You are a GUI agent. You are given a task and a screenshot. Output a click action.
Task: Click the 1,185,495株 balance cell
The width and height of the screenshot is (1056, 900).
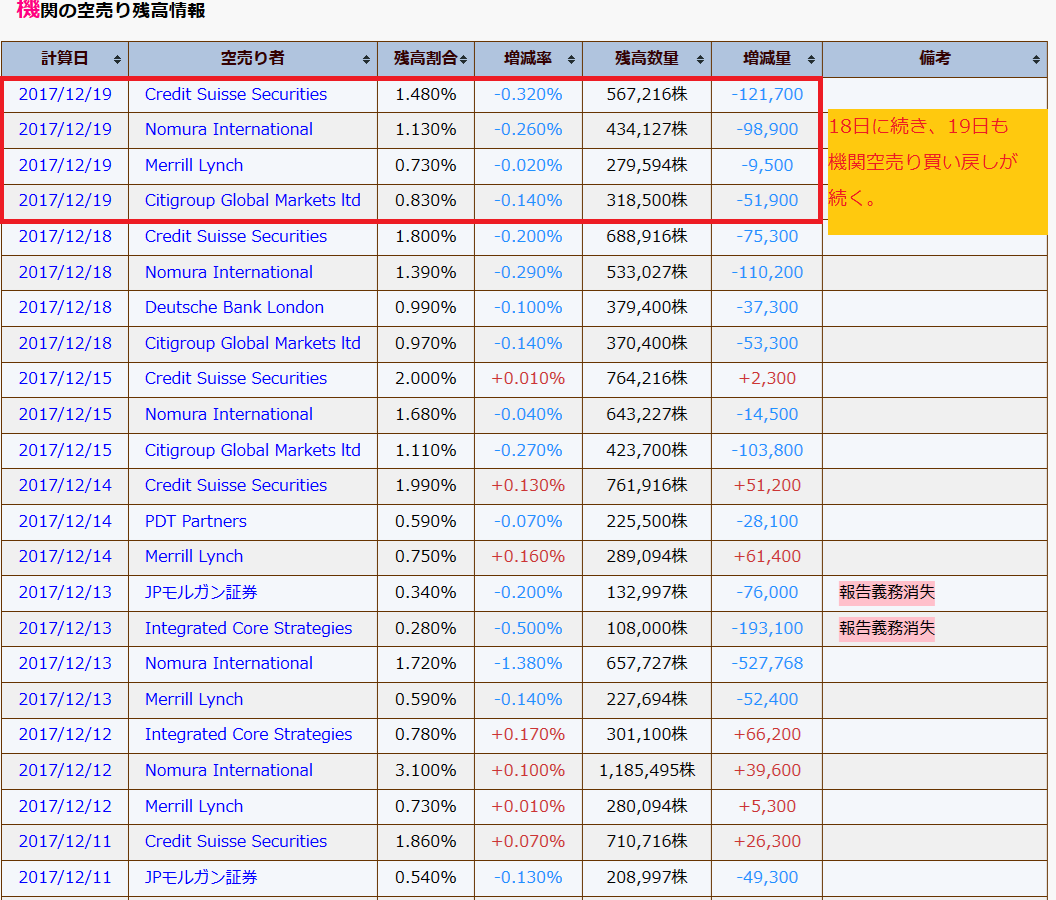(647, 770)
